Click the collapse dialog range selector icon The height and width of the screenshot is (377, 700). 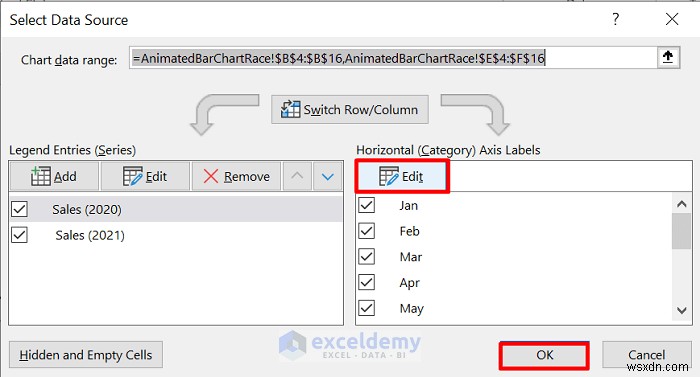(668, 58)
